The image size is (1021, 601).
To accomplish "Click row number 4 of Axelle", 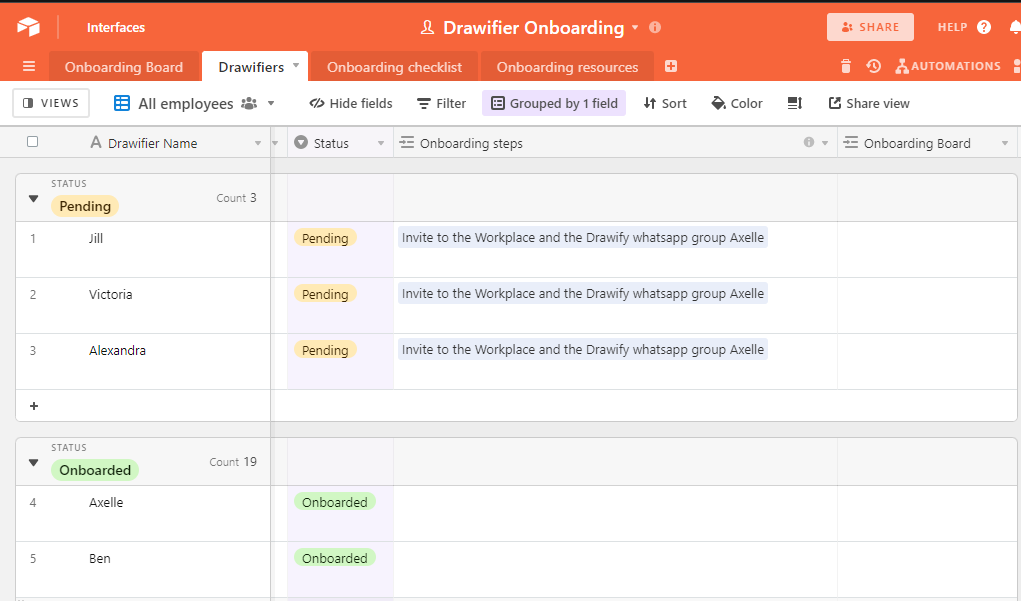I will pos(33,503).
